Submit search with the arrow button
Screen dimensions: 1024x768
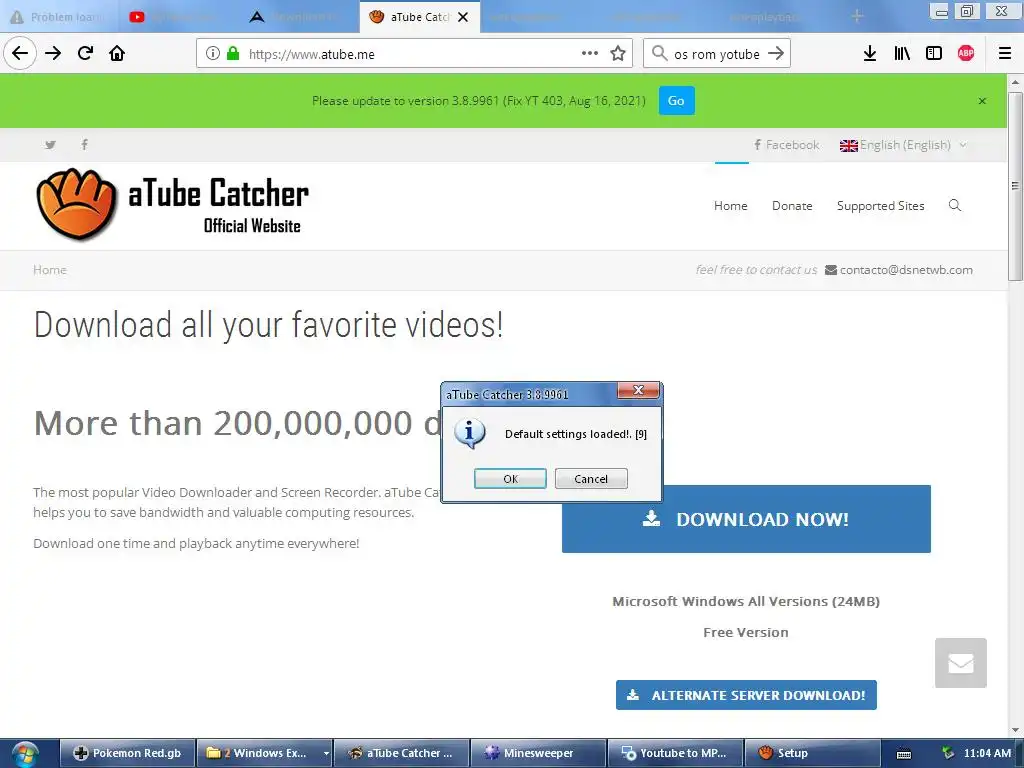(776, 54)
